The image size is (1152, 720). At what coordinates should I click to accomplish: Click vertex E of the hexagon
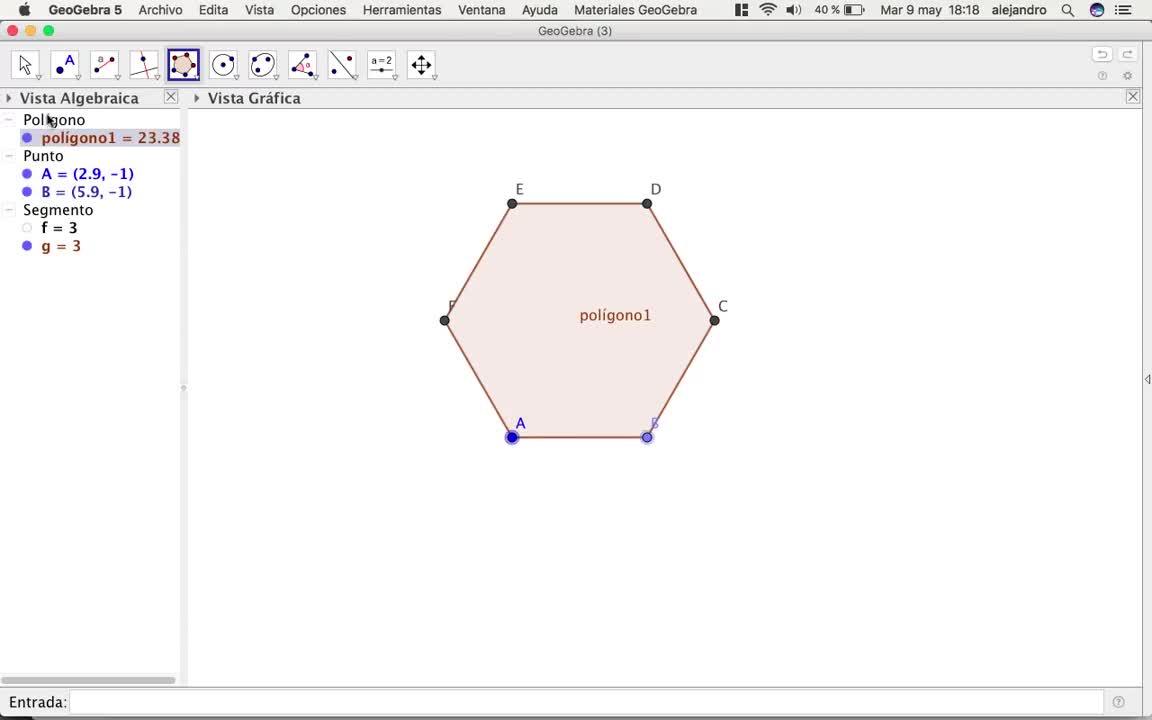point(512,204)
